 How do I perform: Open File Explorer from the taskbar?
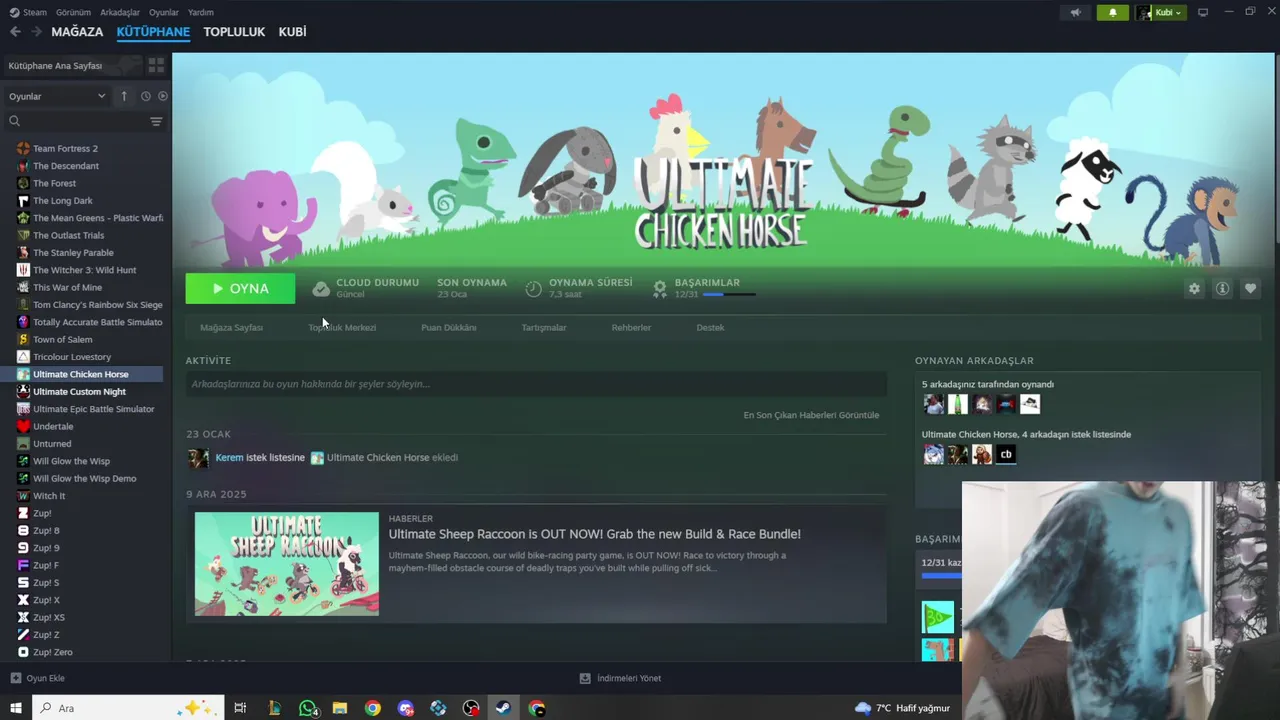click(340, 708)
